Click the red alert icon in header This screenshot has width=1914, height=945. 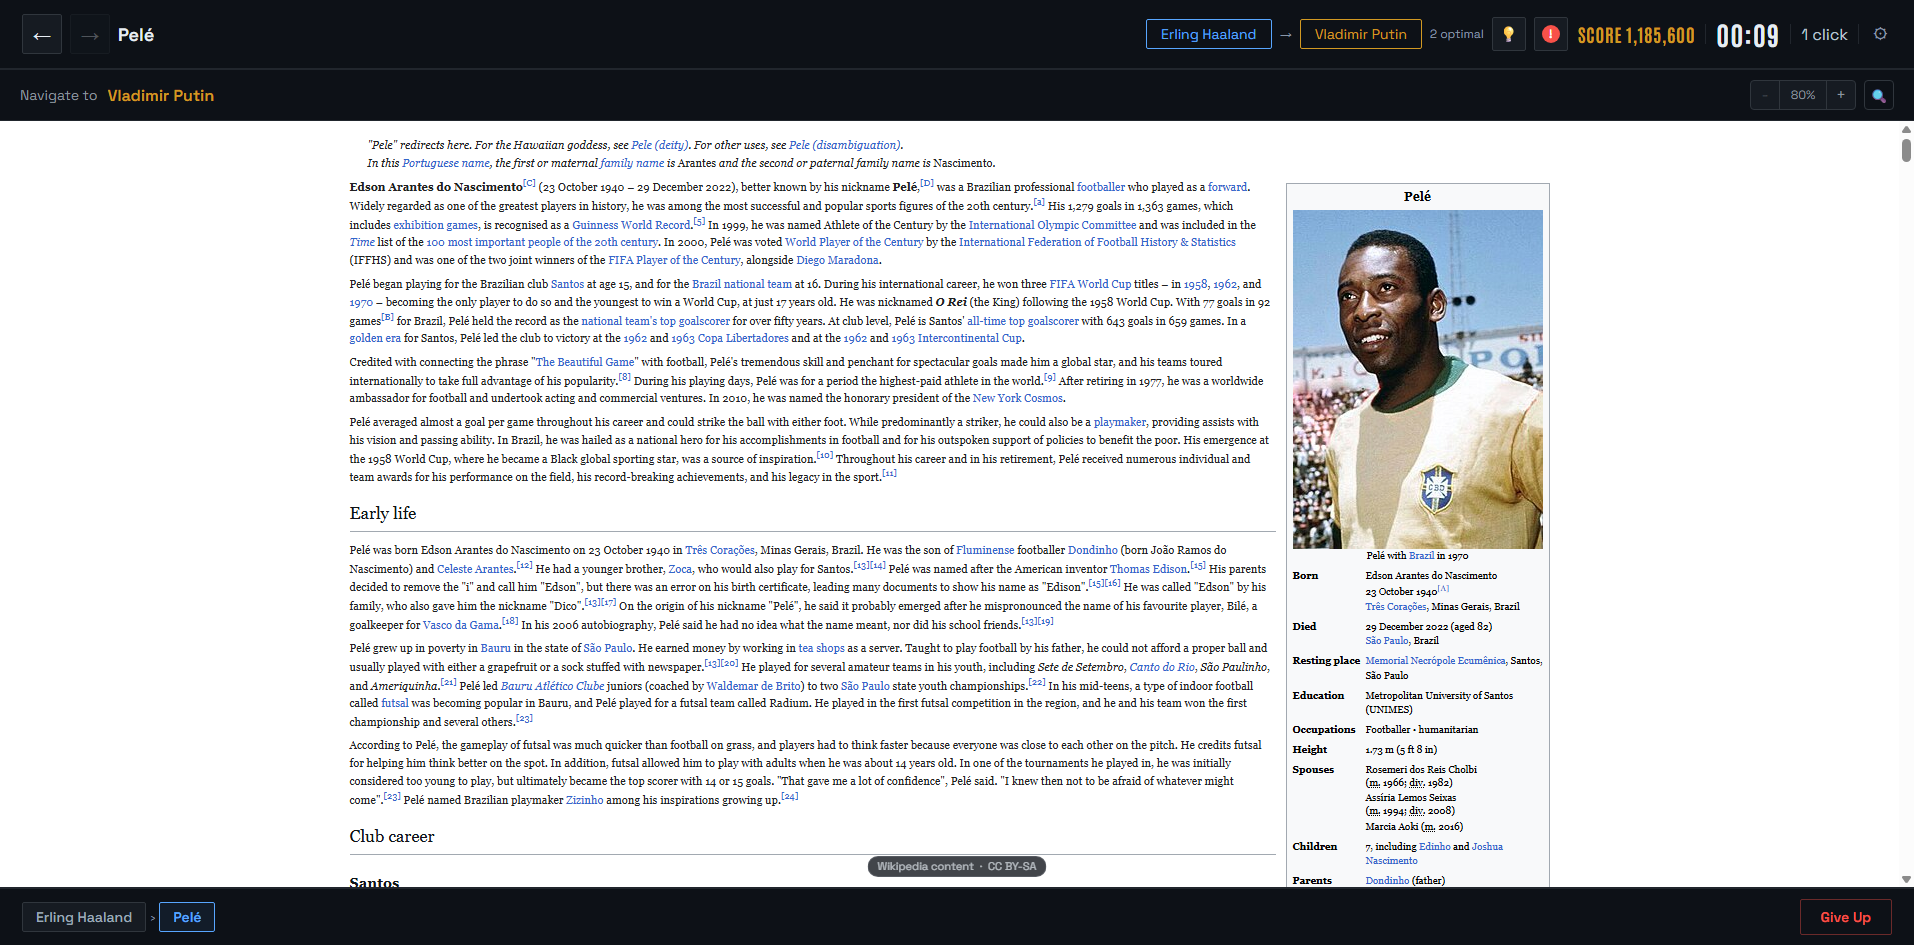[1551, 34]
